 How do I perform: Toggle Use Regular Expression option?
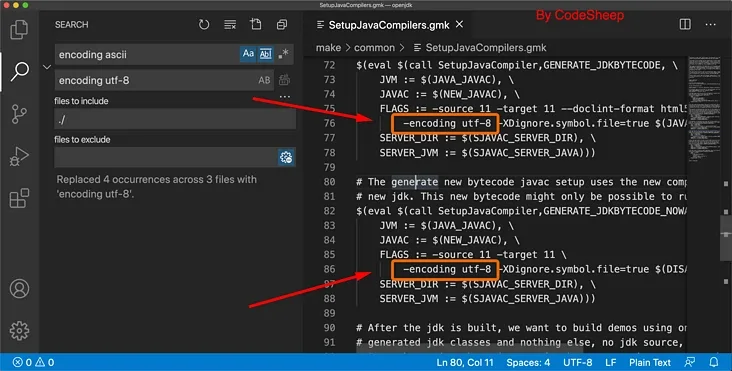click(x=283, y=54)
